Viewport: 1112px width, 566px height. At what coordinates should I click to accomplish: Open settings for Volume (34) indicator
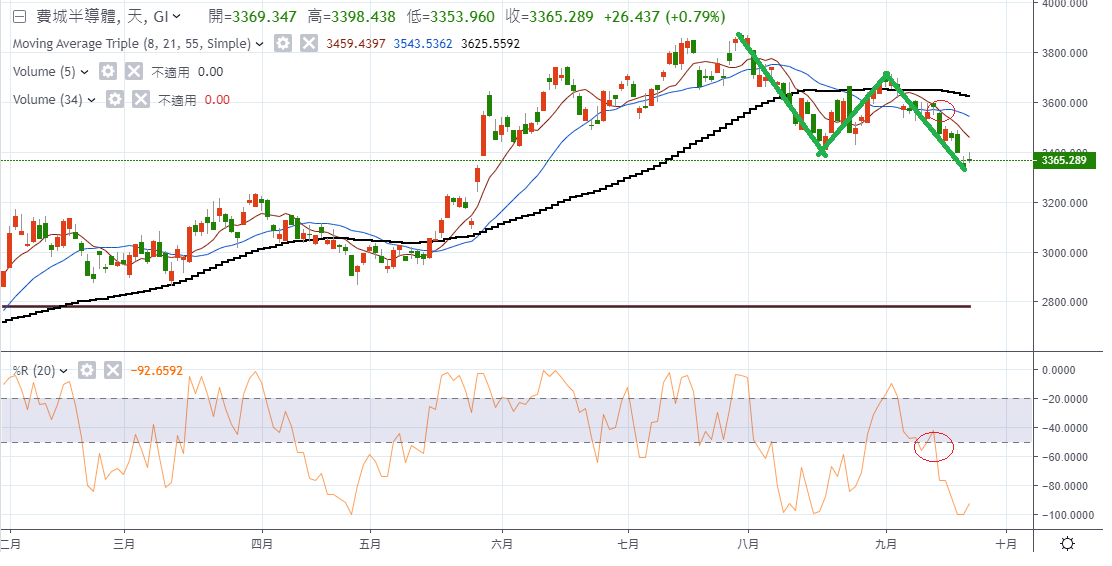click(x=115, y=99)
